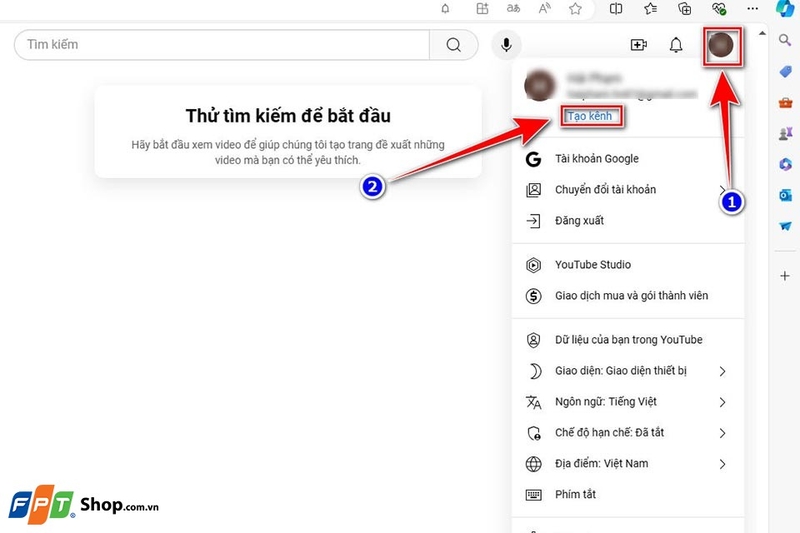The image size is (800, 533).
Task: Click the account avatar in the header
Action: pyautogui.click(x=721, y=45)
